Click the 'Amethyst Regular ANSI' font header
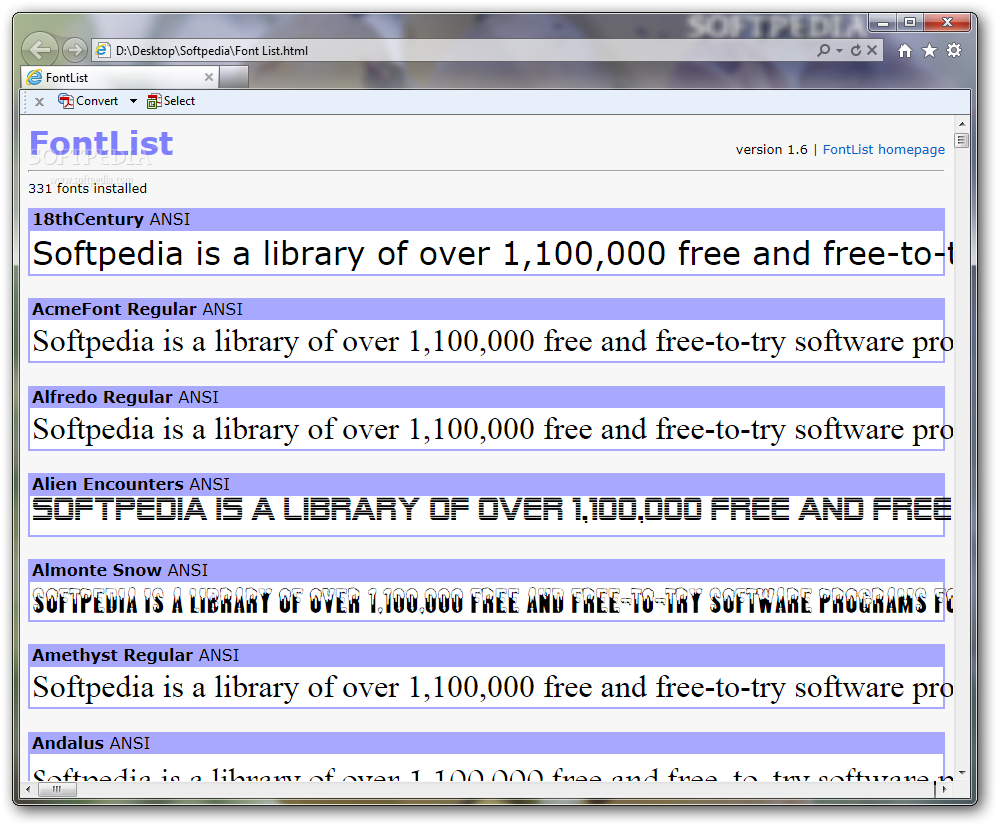Screen dimensions: 998x826 pyautogui.click(x=486, y=655)
